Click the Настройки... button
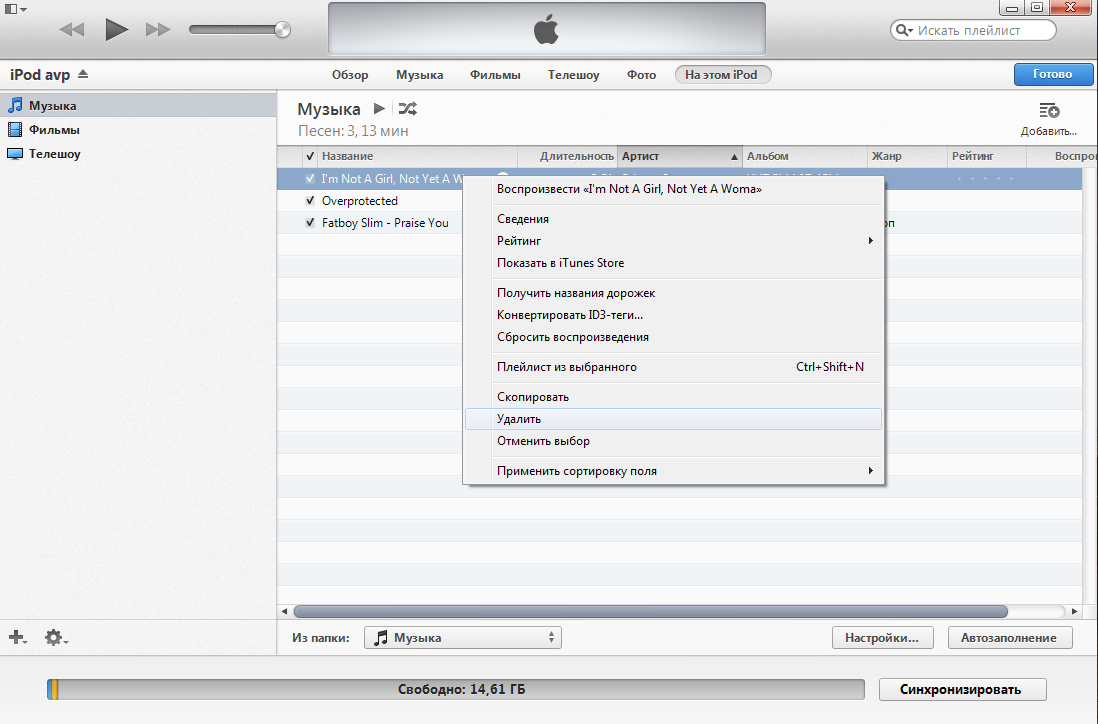Image resolution: width=1098 pixels, height=724 pixels. (882, 638)
